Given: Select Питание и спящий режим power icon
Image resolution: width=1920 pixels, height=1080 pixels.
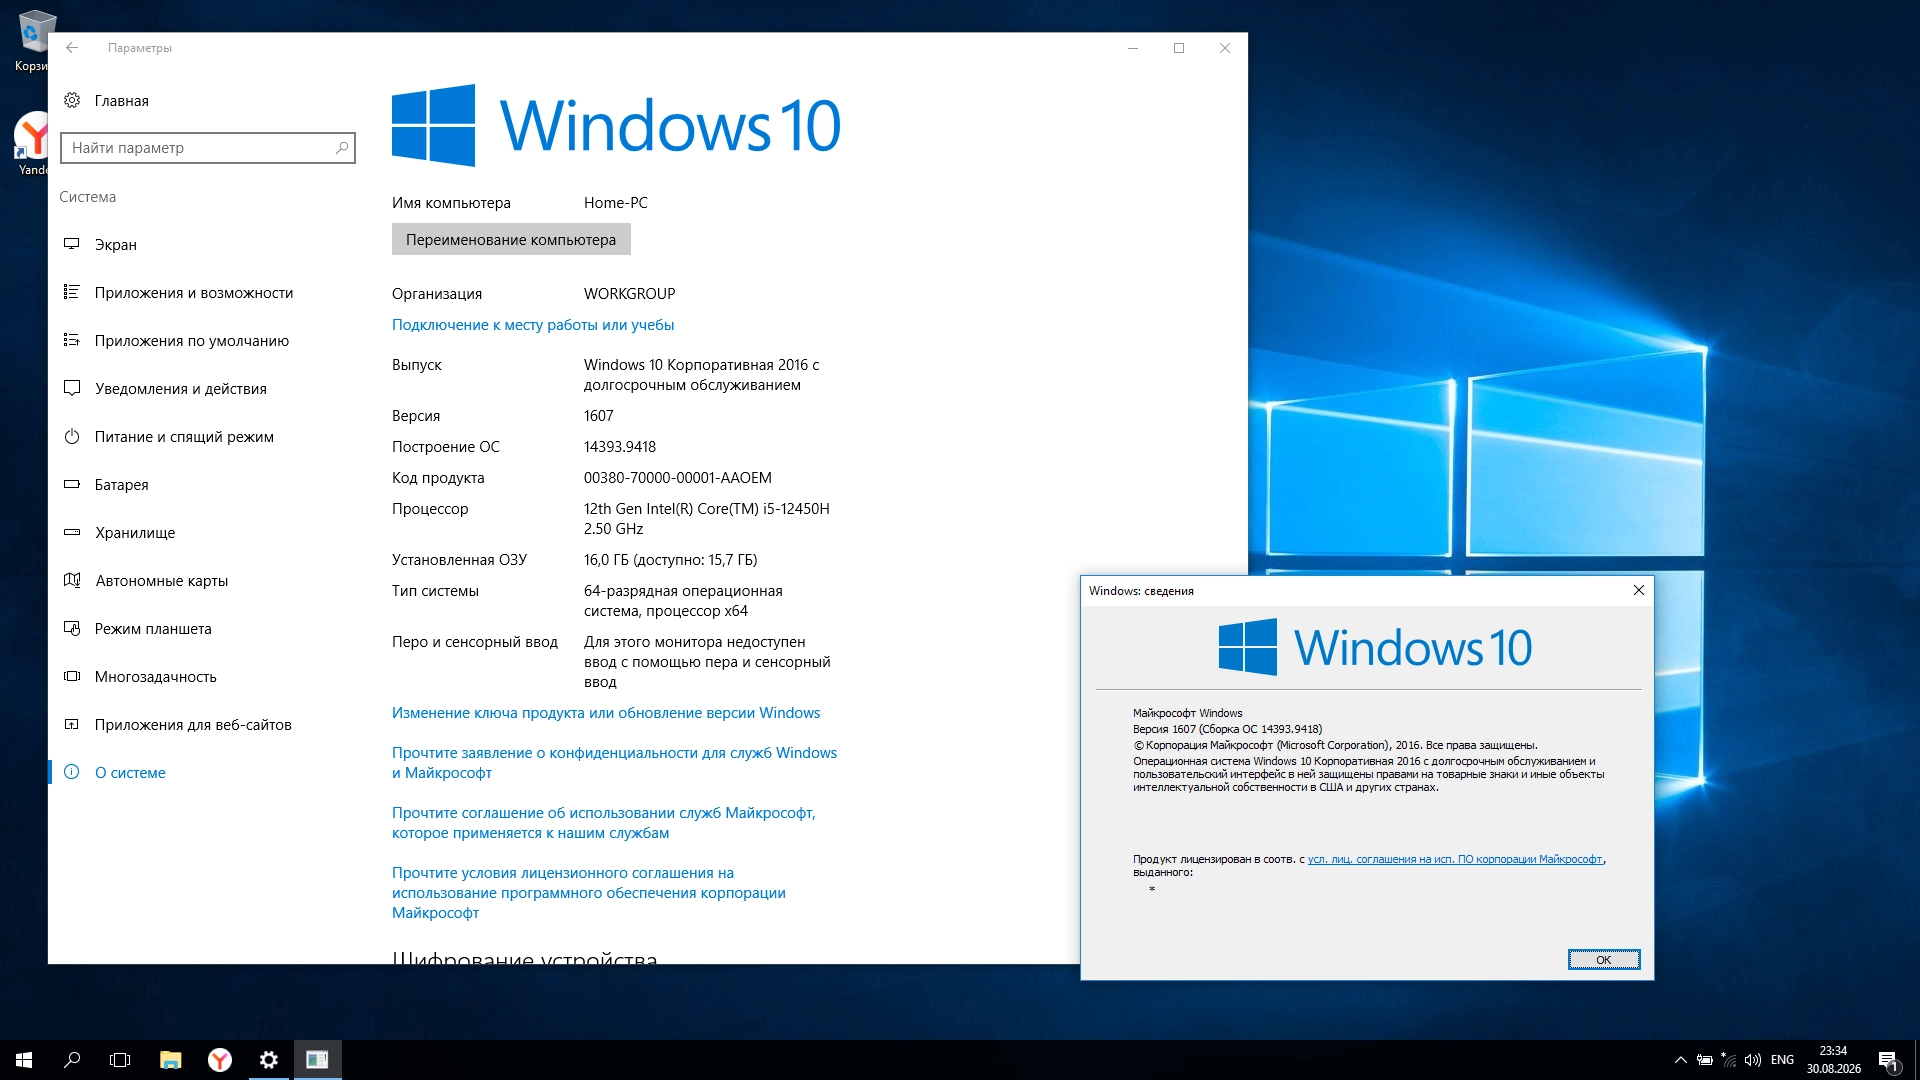Looking at the screenshot, I should (x=72, y=436).
